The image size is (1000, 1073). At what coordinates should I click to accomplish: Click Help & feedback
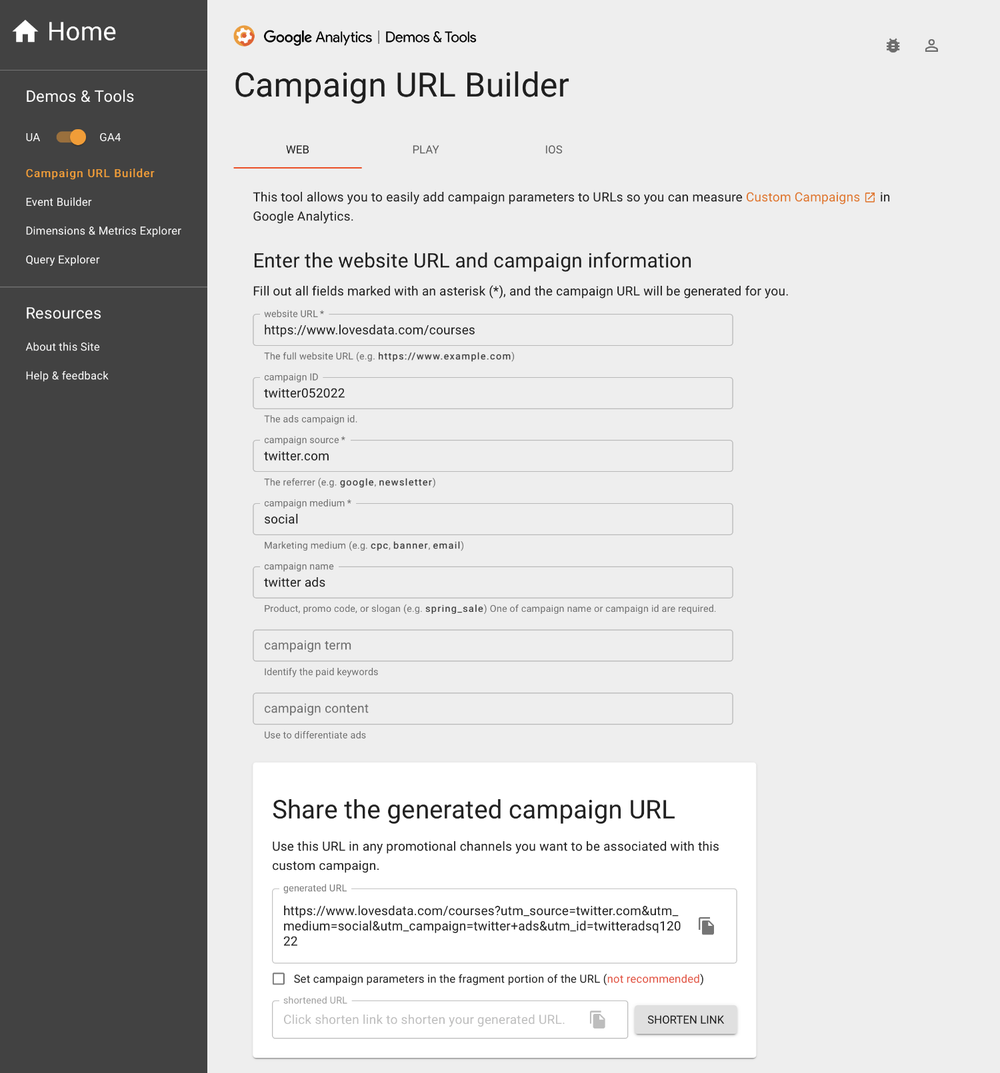[67, 375]
